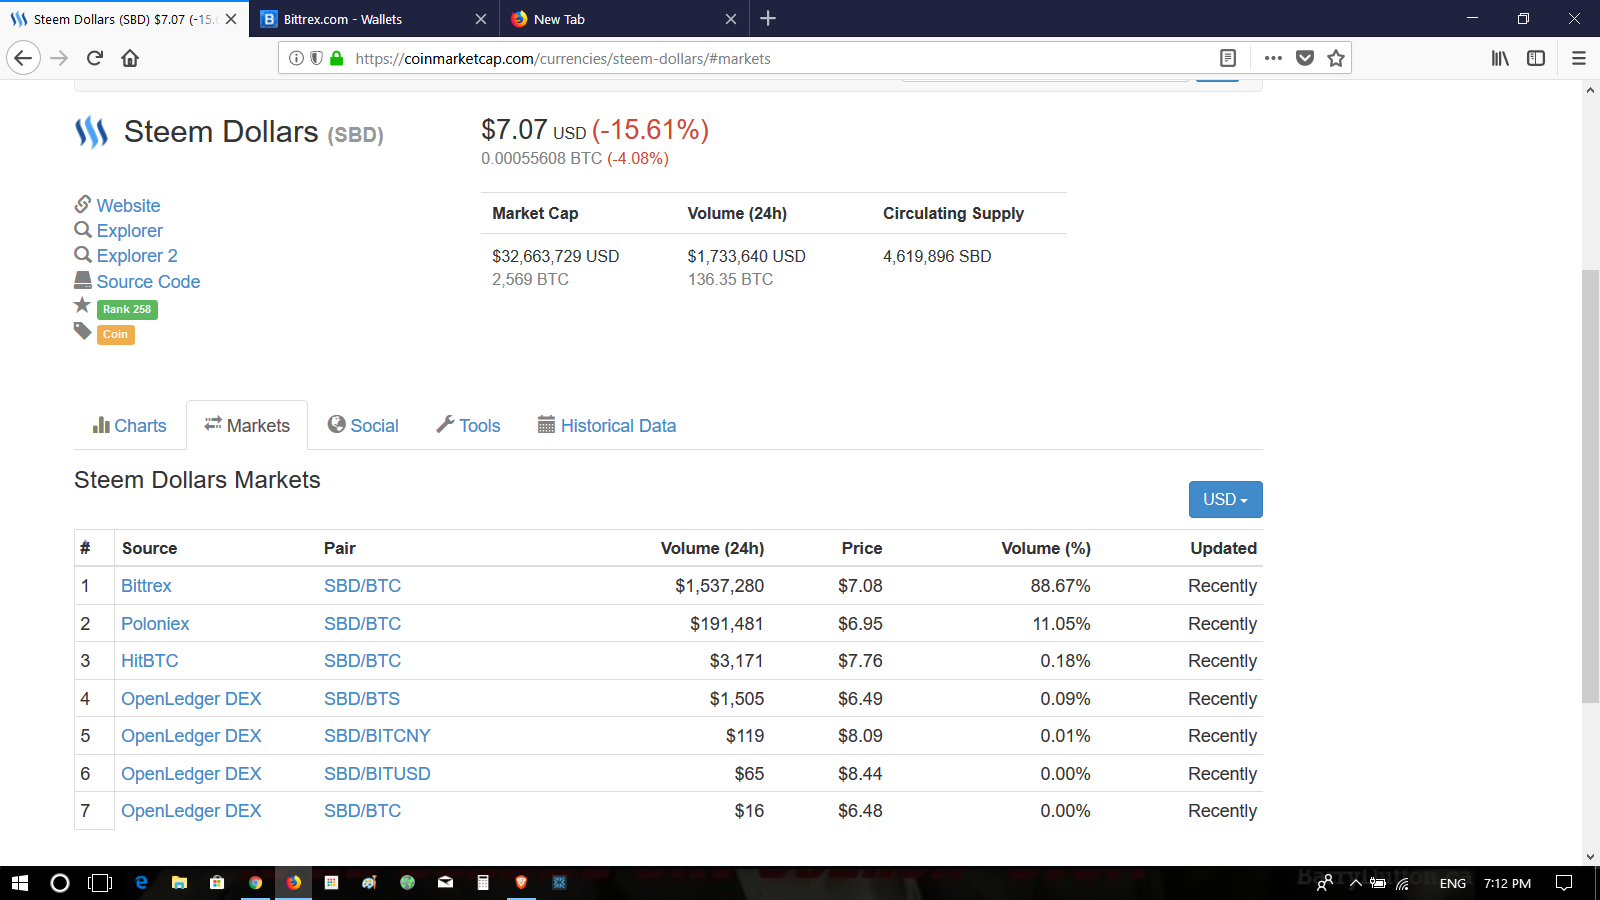Go to the Firefox home page
The width and height of the screenshot is (1600, 900).
pyautogui.click(x=130, y=58)
